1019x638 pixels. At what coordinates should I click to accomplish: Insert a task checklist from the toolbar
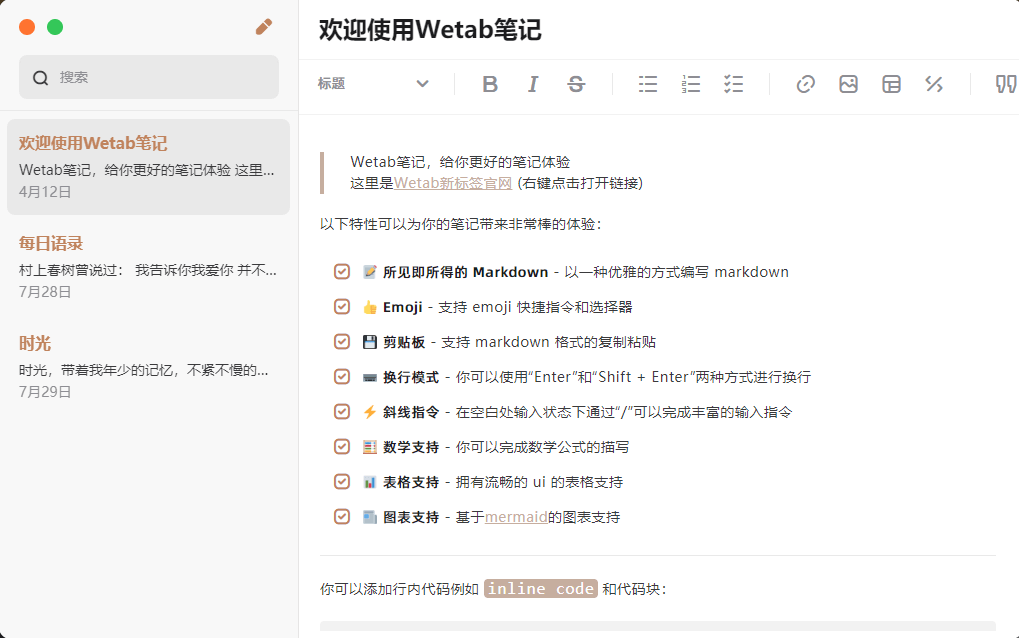pos(733,84)
